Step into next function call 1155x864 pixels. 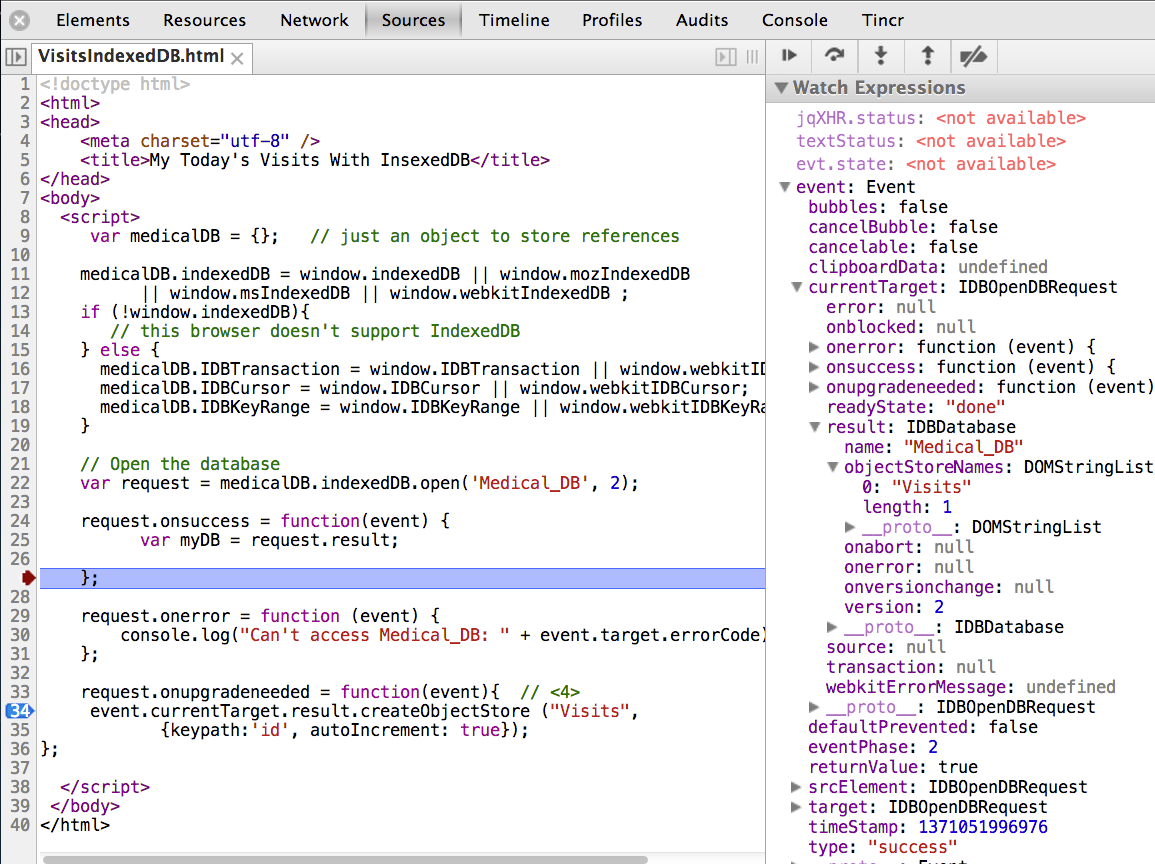click(x=880, y=56)
